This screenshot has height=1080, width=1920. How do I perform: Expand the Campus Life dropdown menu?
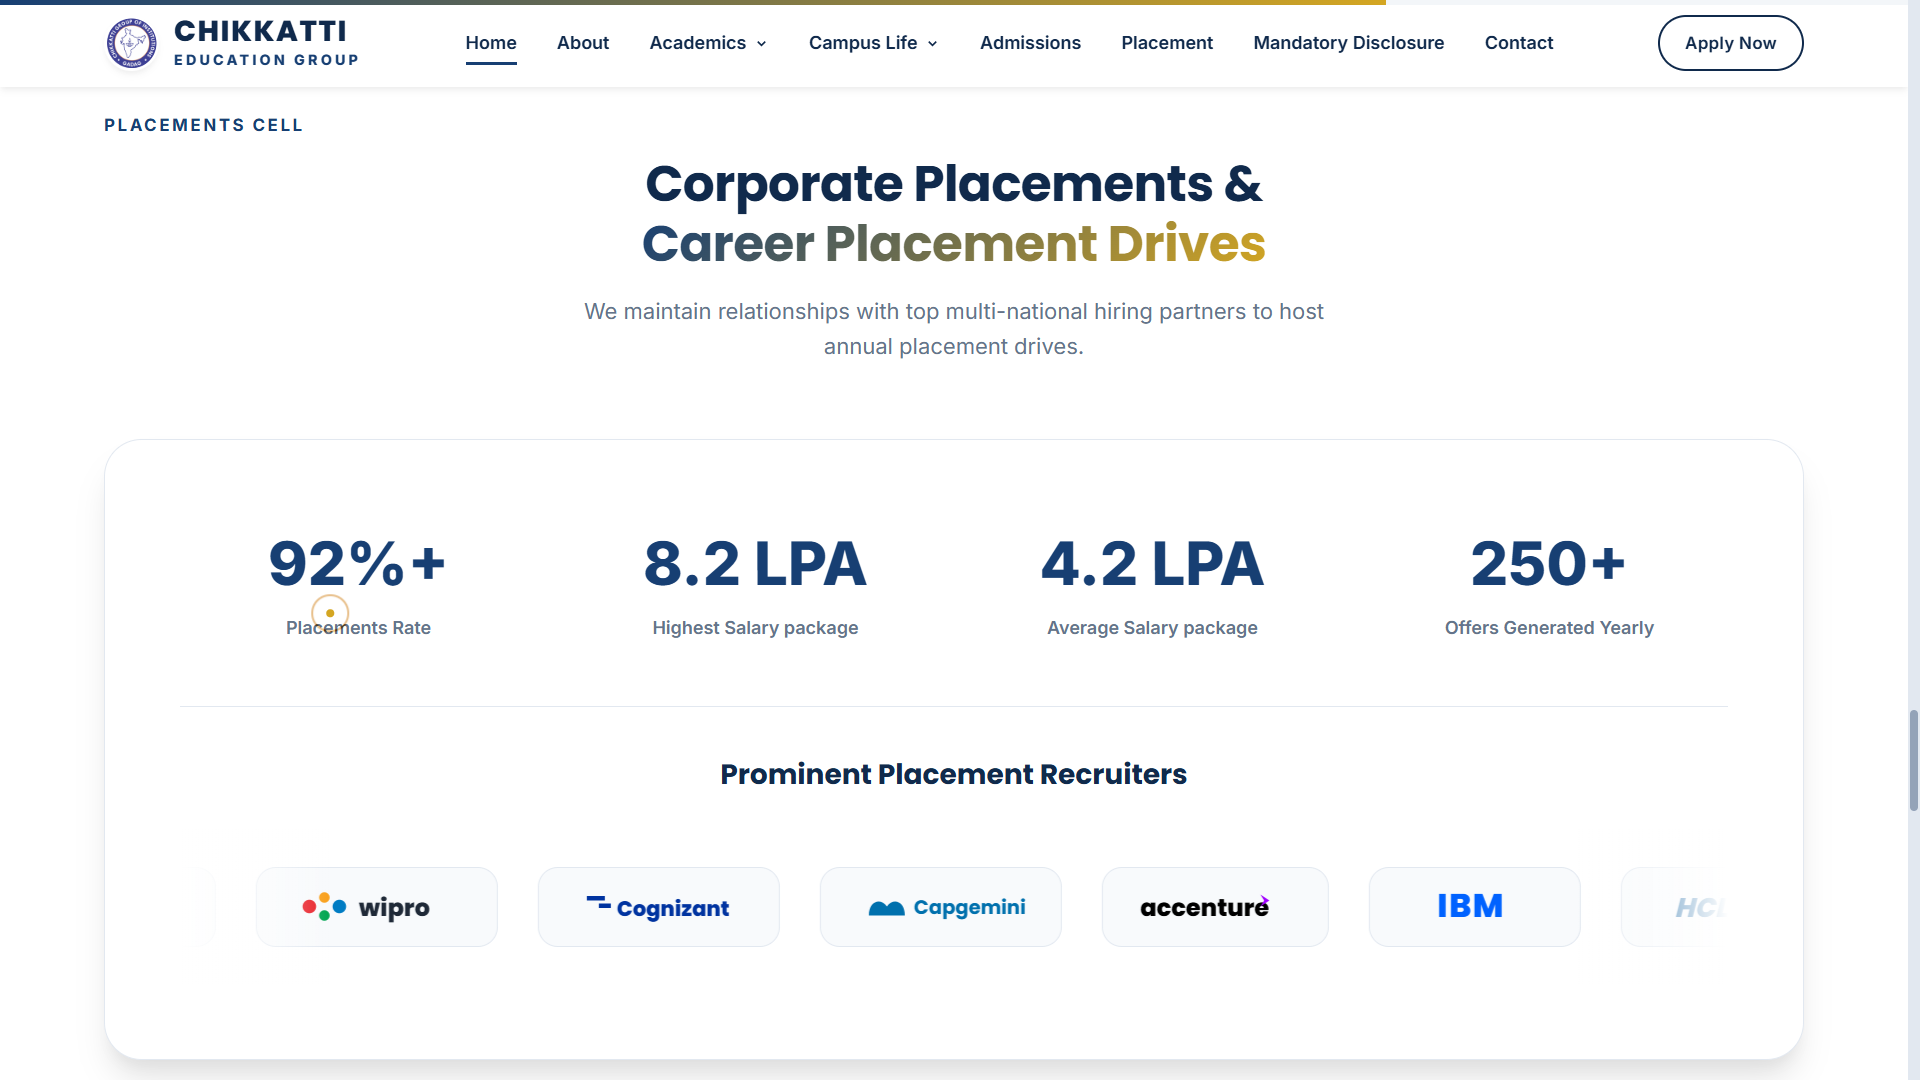873,43
